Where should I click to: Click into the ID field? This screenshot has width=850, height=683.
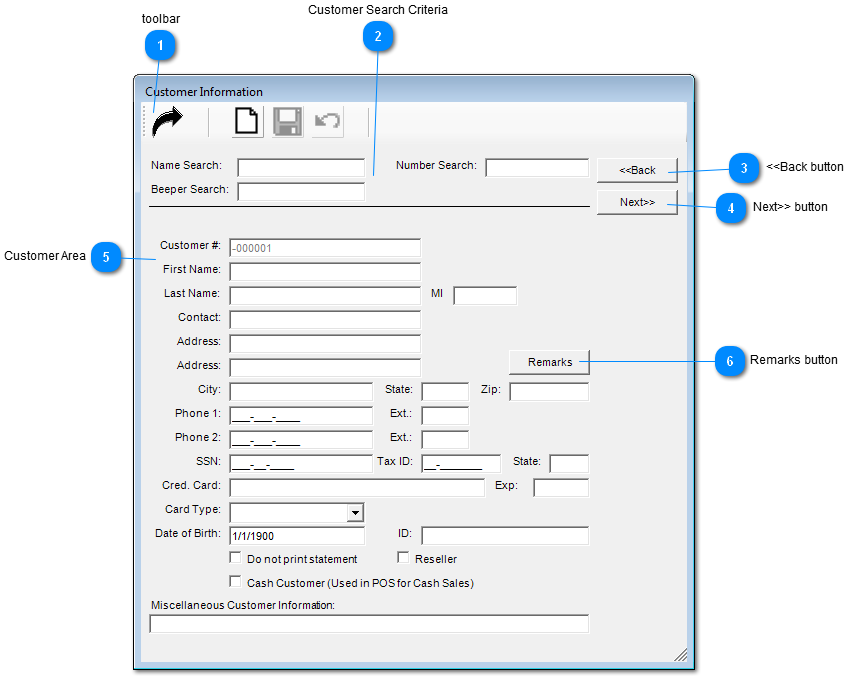click(x=505, y=536)
